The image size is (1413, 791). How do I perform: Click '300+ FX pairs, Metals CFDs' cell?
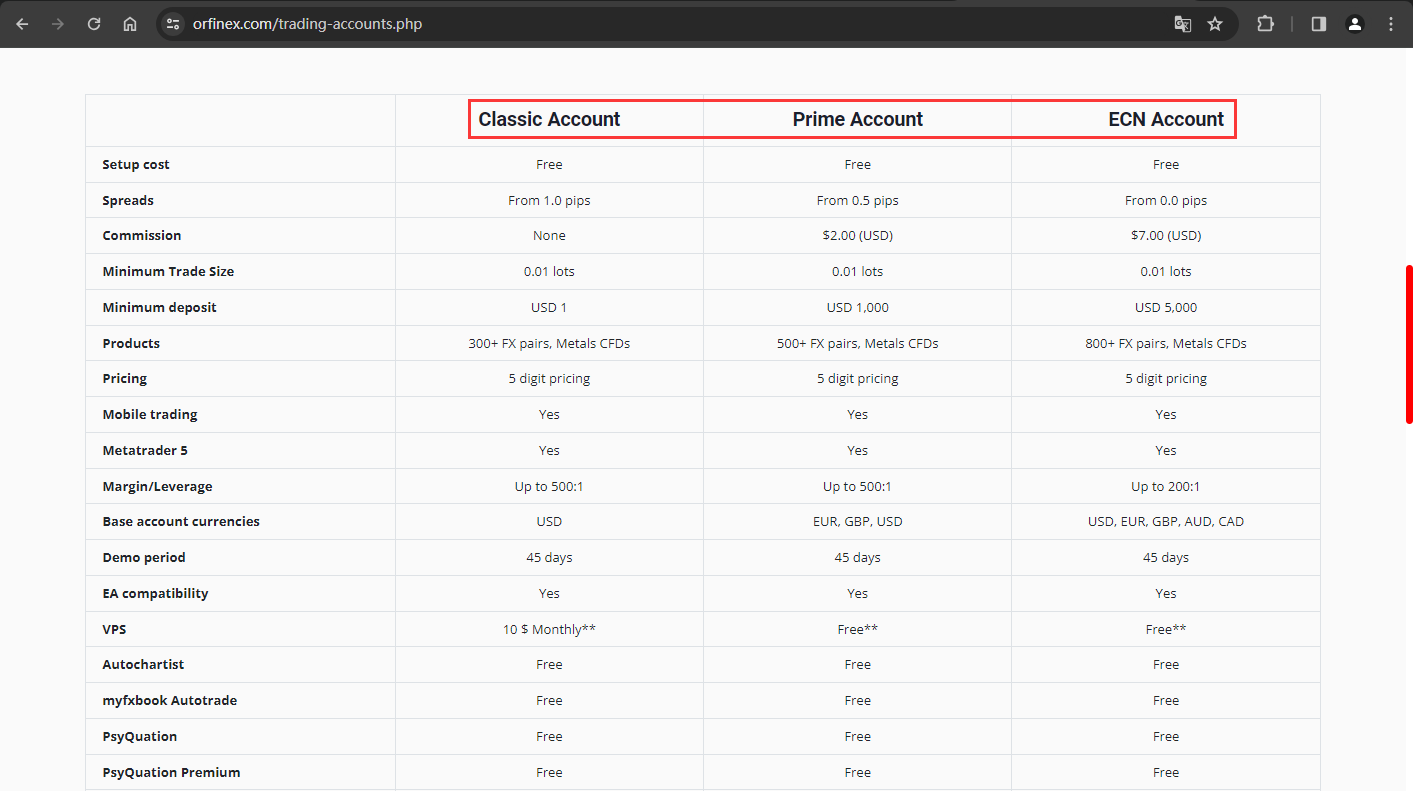pyautogui.click(x=549, y=343)
